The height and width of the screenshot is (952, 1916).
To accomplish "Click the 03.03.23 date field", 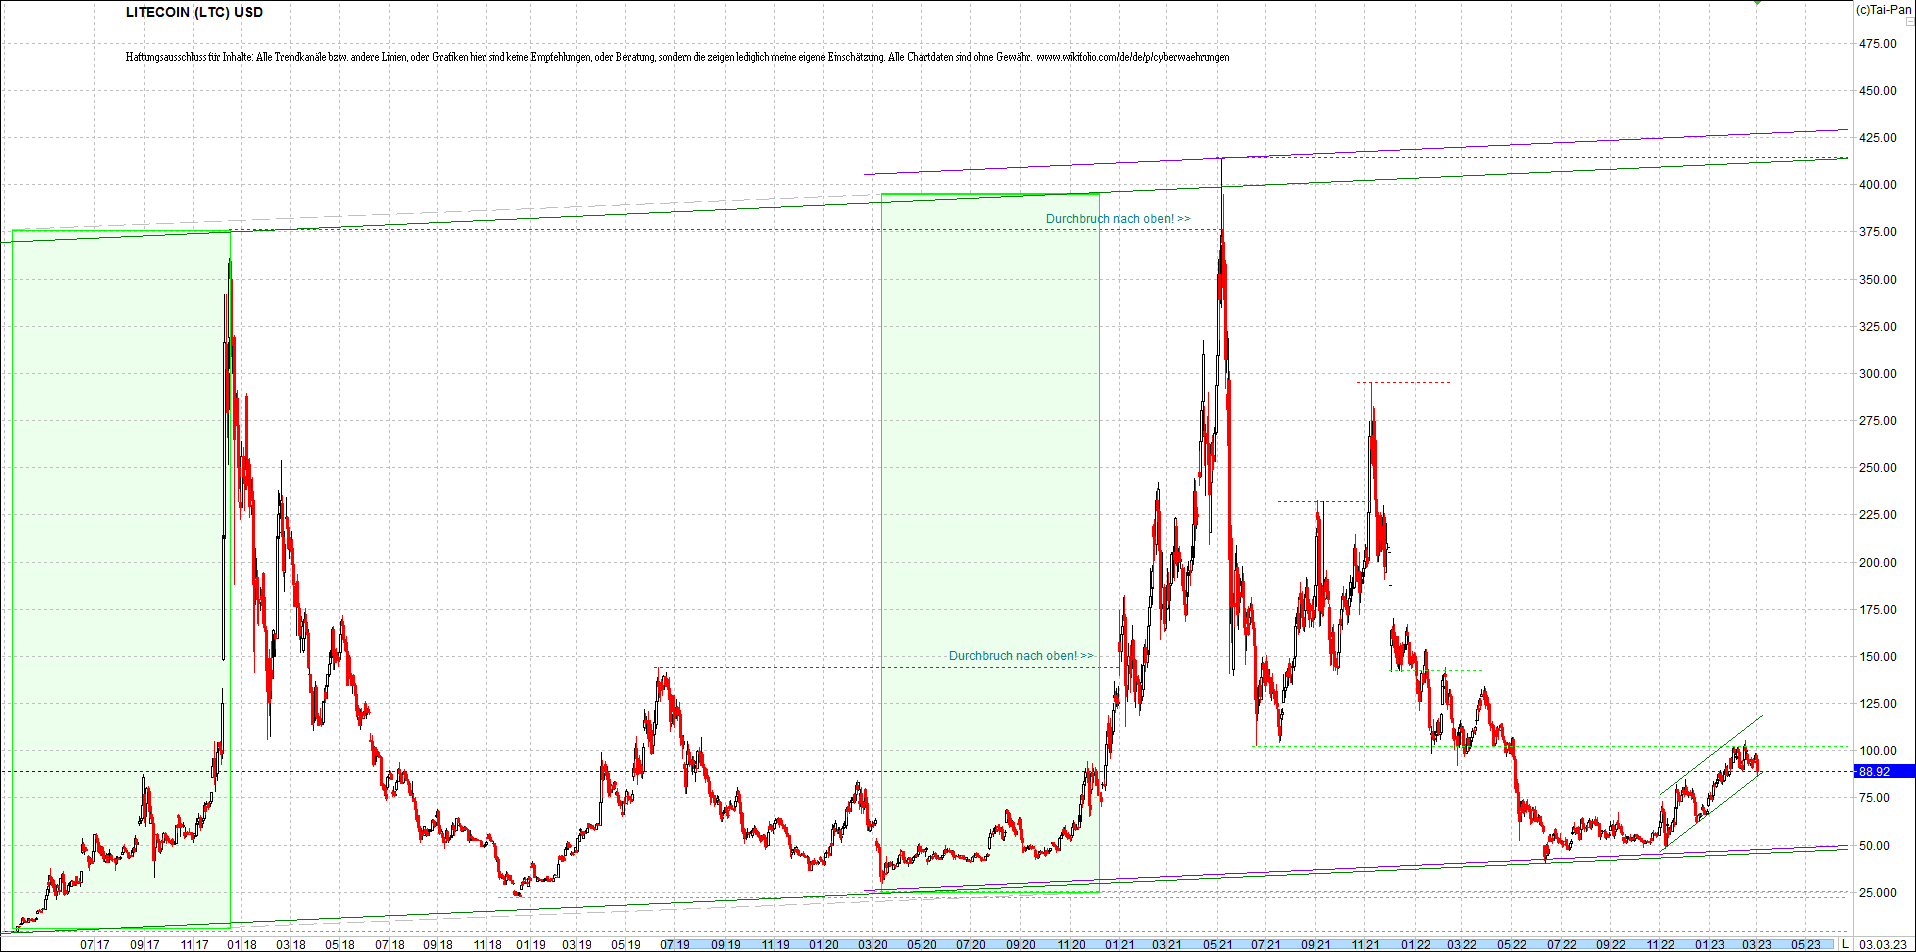I will point(1882,944).
